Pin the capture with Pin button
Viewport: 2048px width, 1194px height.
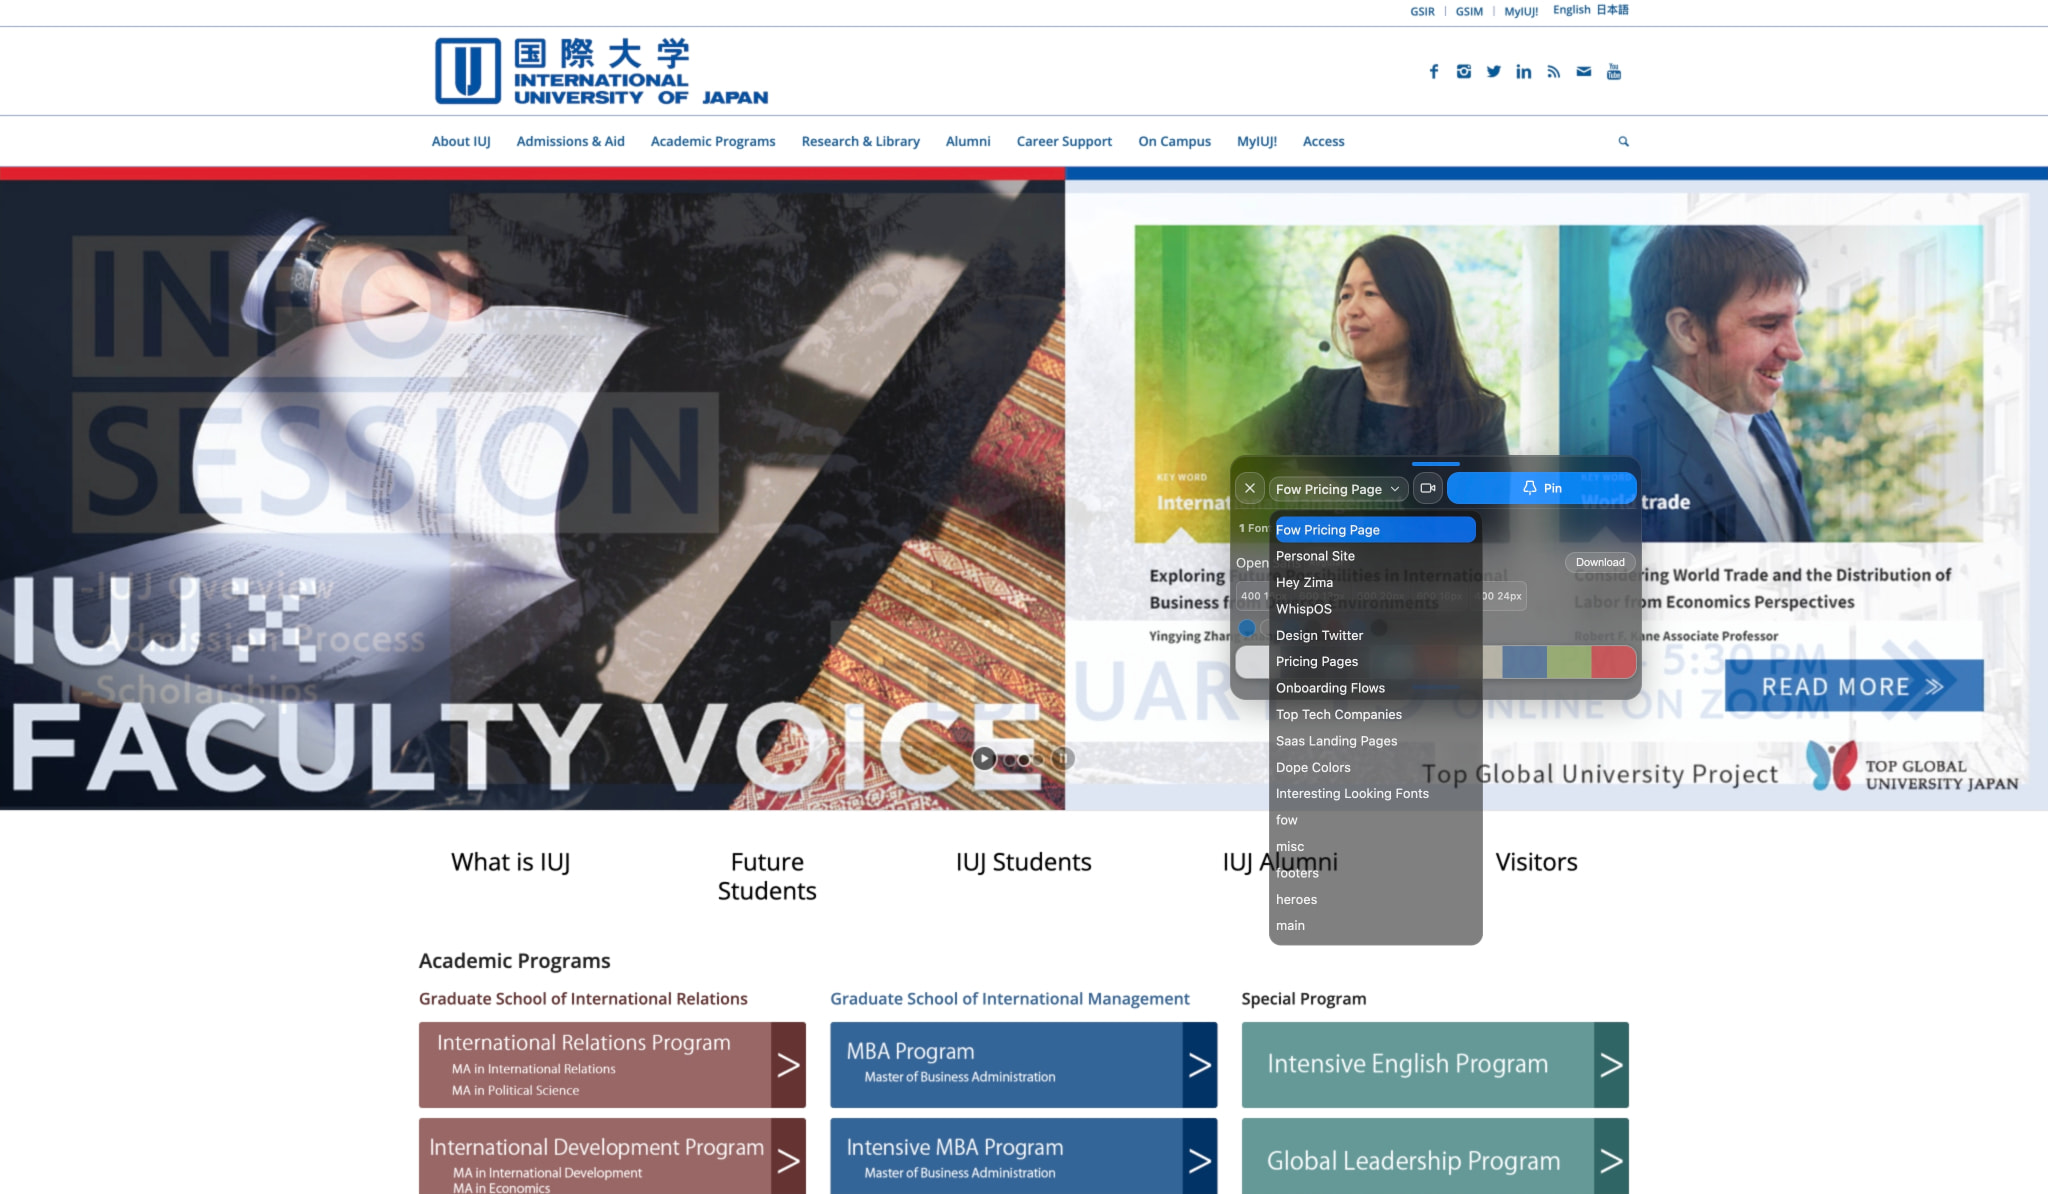tap(1541, 488)
